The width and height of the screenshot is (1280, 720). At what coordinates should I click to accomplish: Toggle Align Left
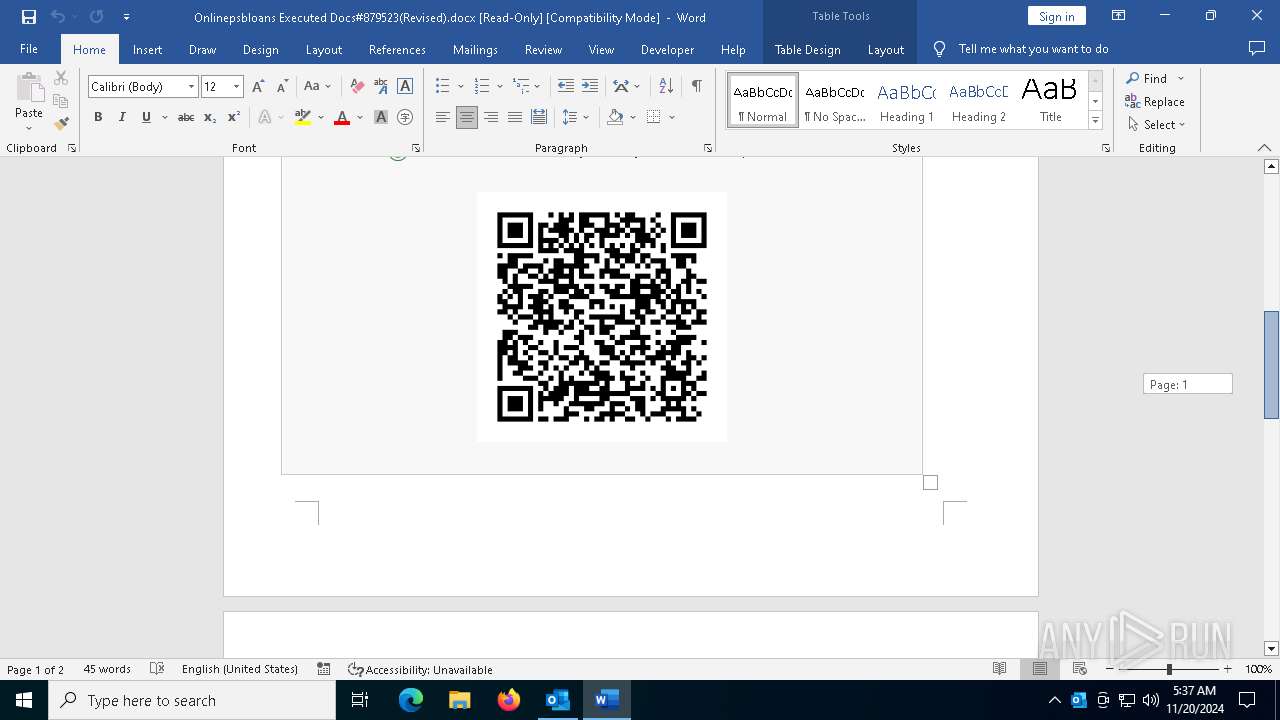click(x=443, y=117)
